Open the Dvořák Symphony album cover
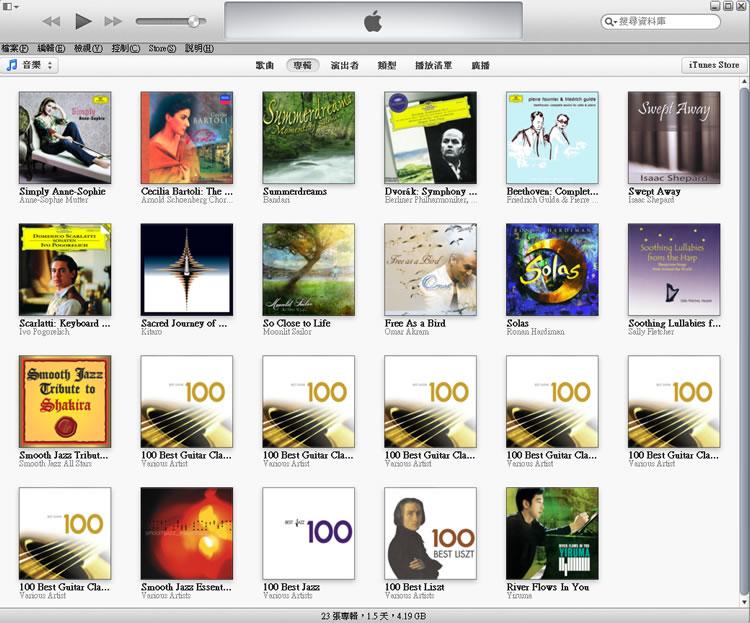 click(x=430, y=138)
